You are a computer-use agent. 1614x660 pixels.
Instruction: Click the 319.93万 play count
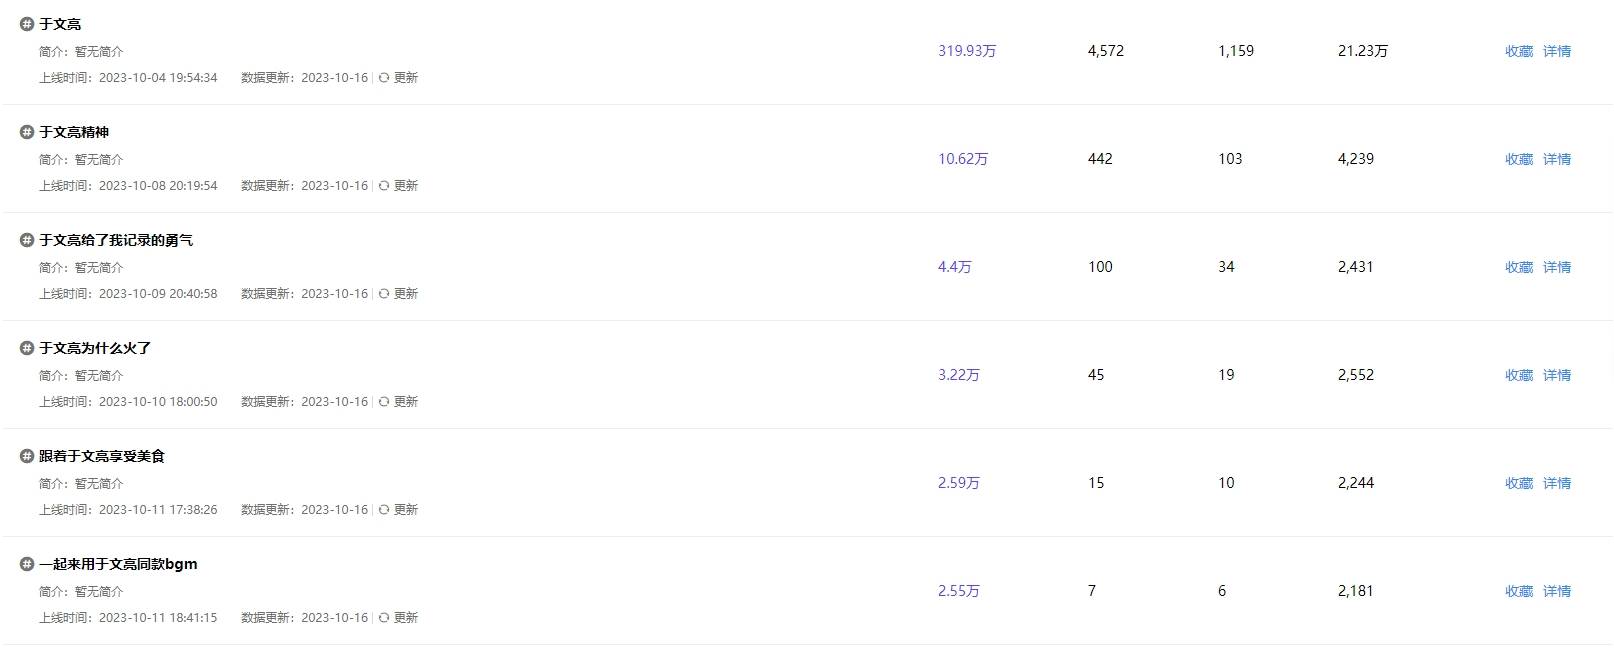tap(967, 51)
